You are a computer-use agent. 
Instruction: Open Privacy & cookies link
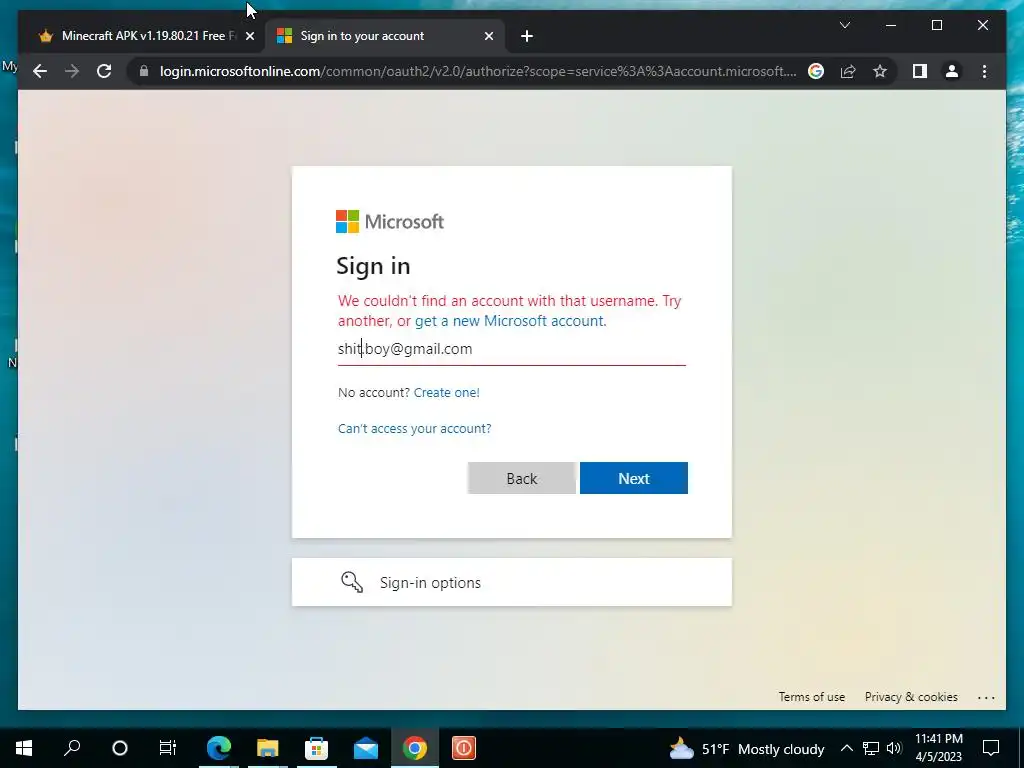911,697
